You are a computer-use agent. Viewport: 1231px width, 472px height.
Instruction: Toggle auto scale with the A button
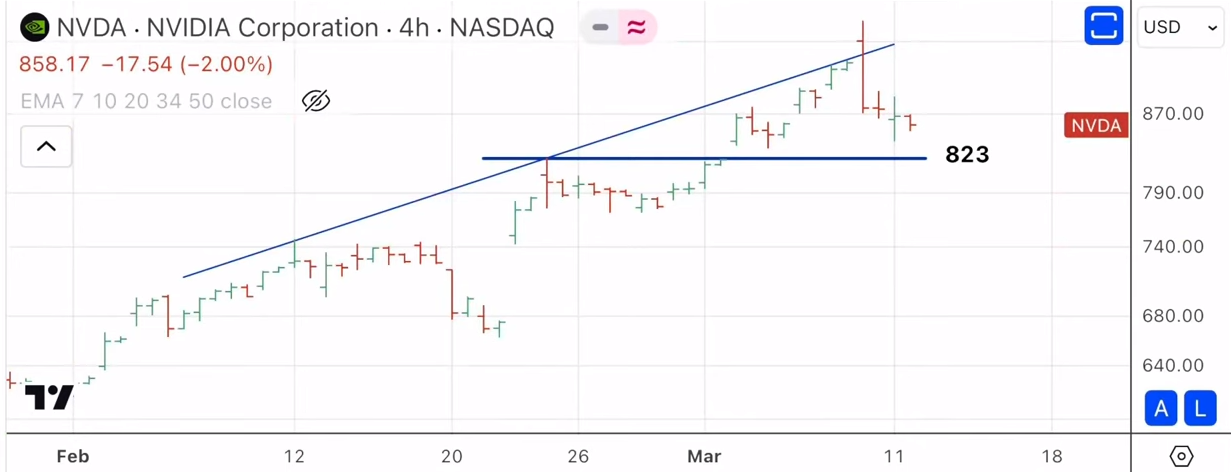pyautogui.click(x=1161, y=408)
